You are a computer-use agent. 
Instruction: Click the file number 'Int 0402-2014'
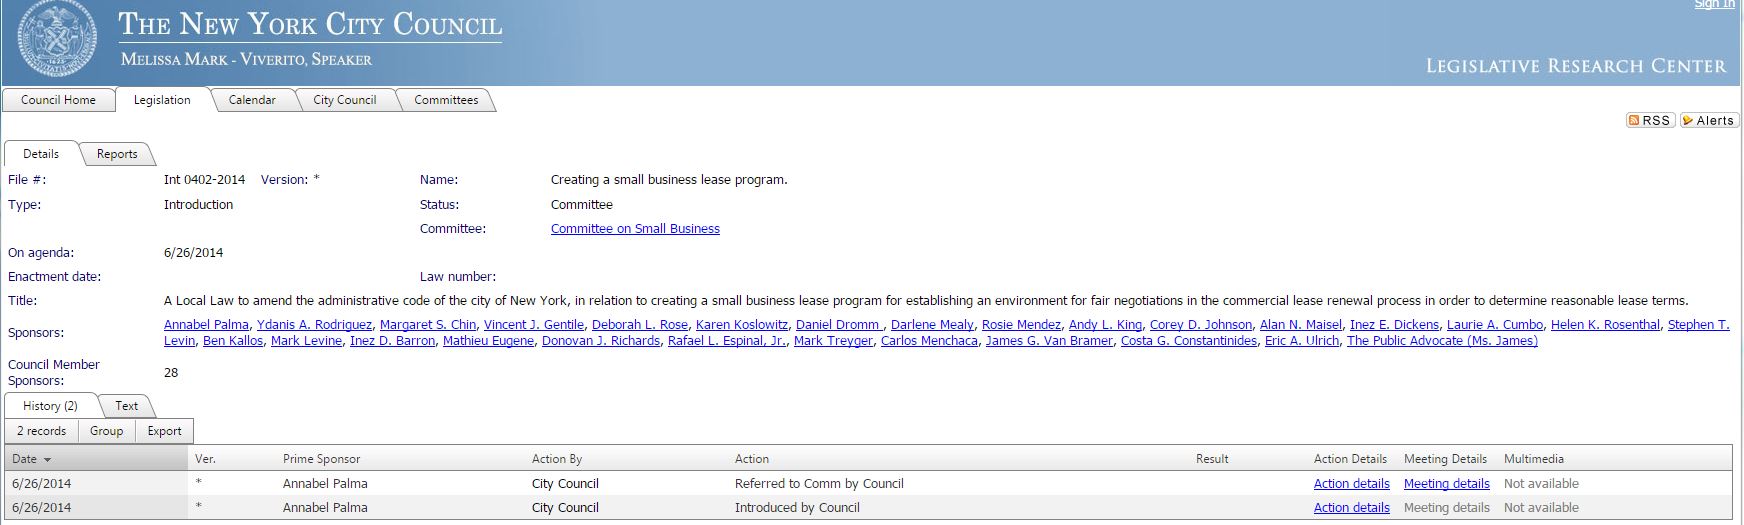point(204,180)
